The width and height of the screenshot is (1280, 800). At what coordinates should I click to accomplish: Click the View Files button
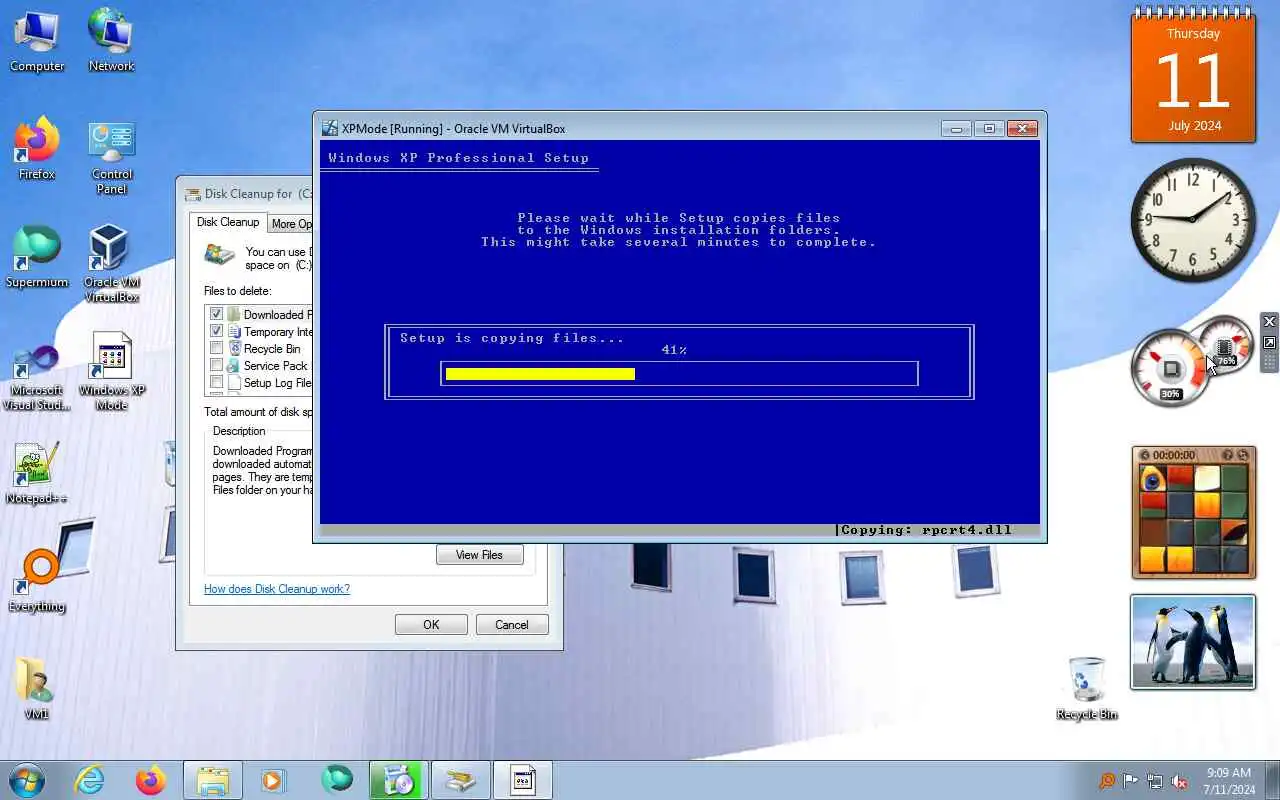coord(480,555)
